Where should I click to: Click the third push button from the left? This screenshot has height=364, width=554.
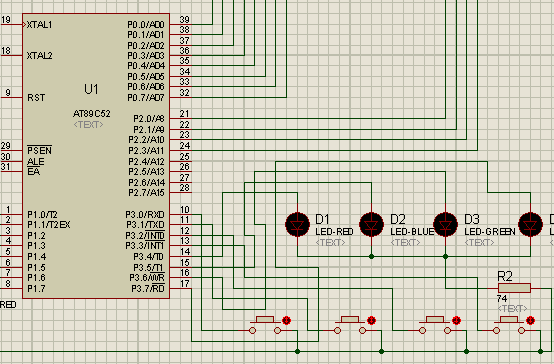pos(435,325)
